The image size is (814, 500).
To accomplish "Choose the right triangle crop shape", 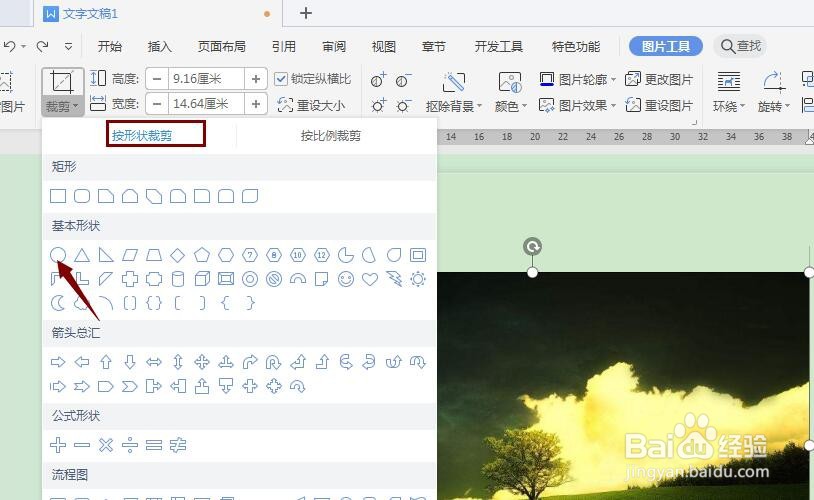I will [x=106, y=255].
